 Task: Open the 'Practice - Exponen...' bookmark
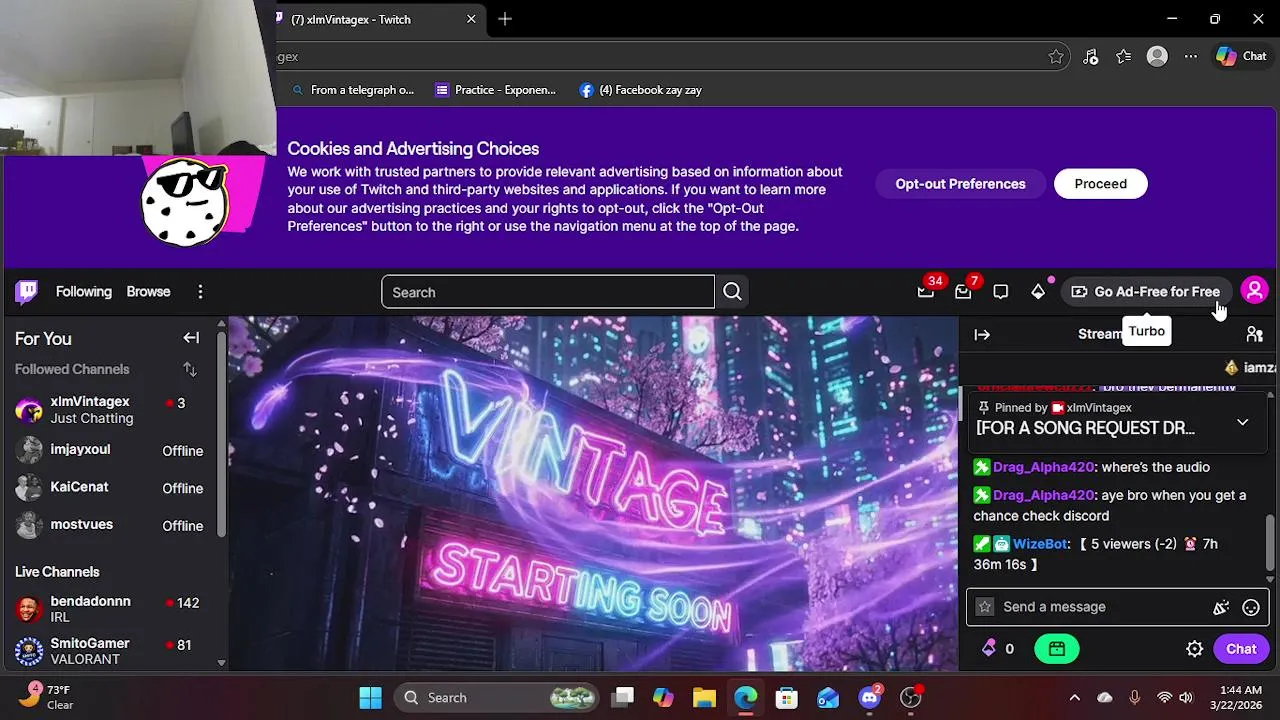point(496,90)
